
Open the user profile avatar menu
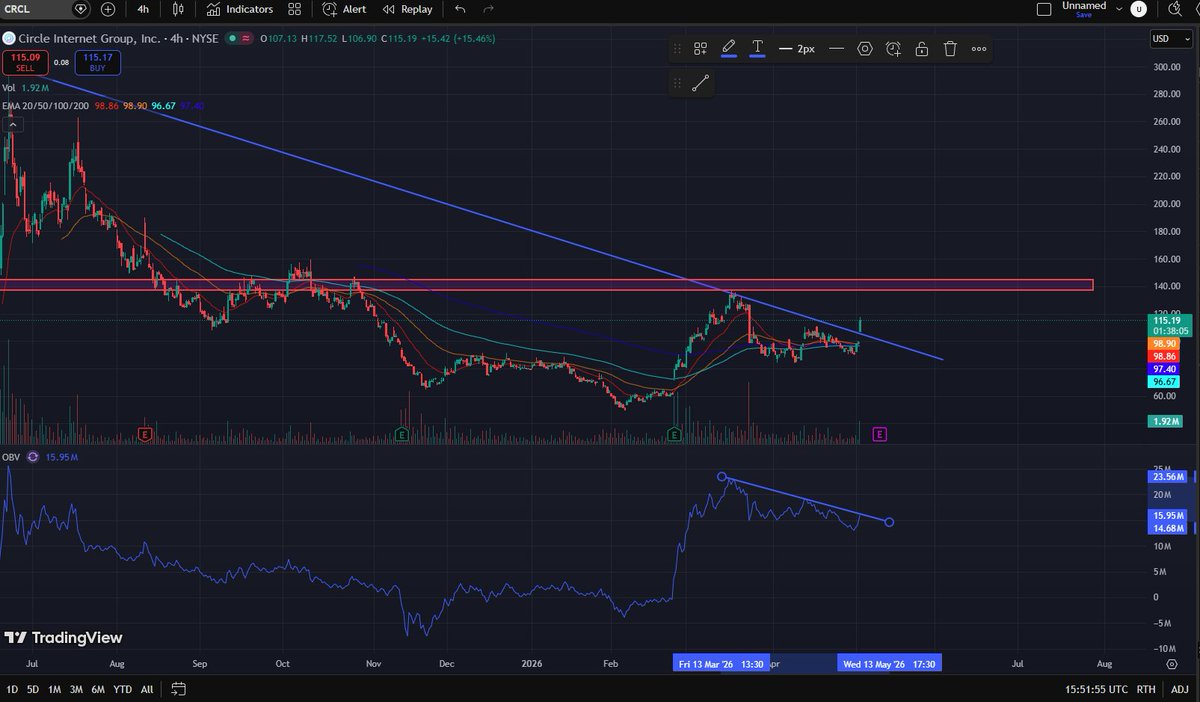pos(1138,9)
